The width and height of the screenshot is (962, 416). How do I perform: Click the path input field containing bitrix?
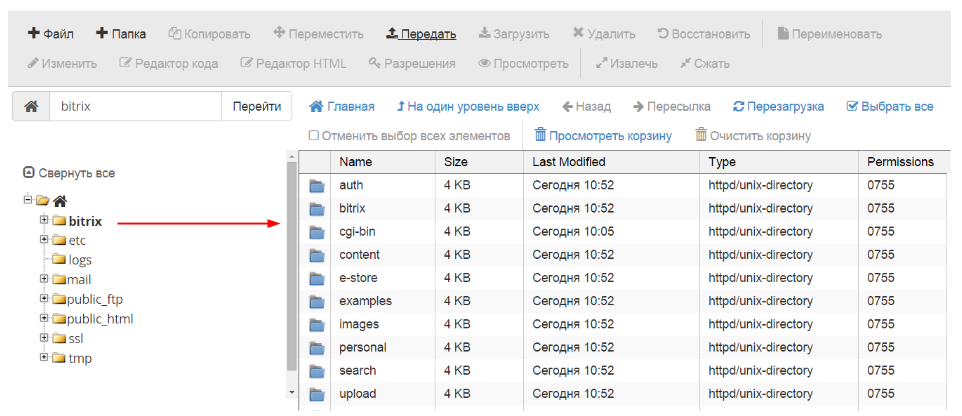click(x=135, y=106)
